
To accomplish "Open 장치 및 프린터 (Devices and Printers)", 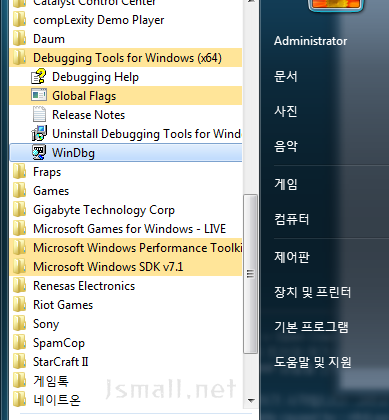I will [312, 292].
